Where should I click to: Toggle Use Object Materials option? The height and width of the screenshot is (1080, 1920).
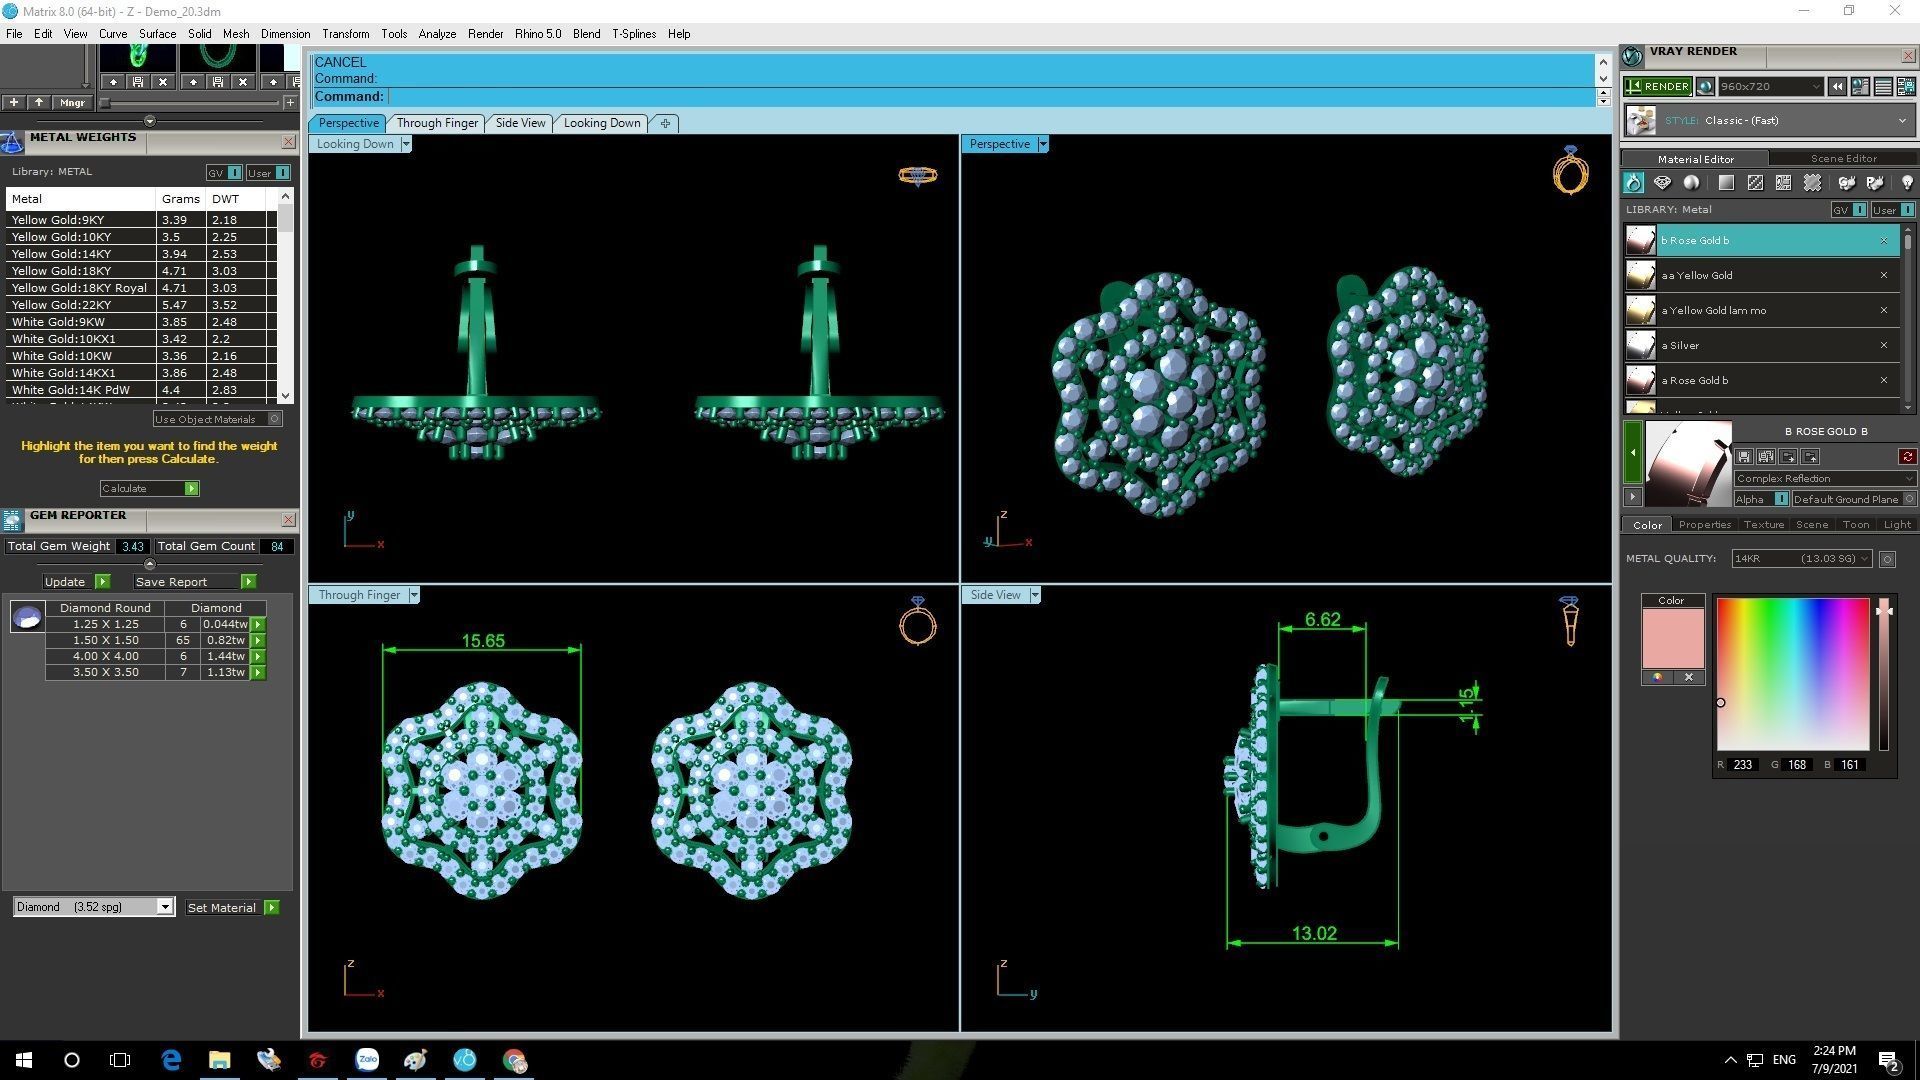tap(274, 419)
